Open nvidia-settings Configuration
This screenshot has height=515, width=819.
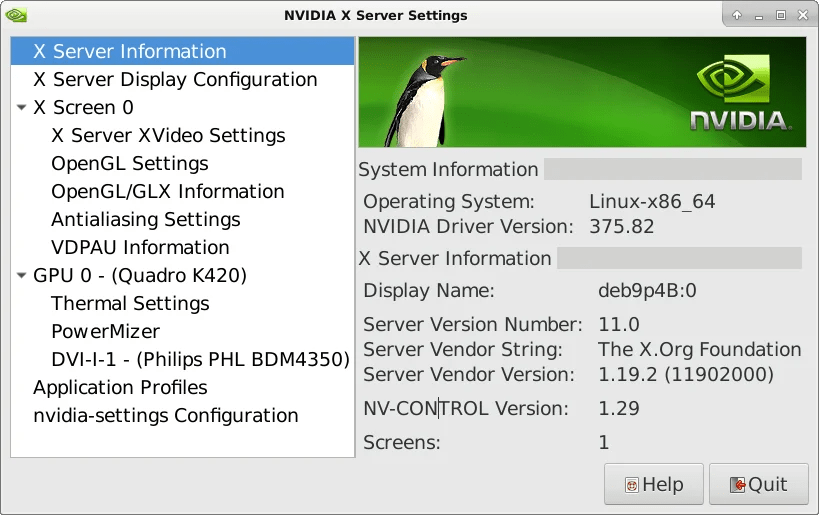click(x=165, y=416)
